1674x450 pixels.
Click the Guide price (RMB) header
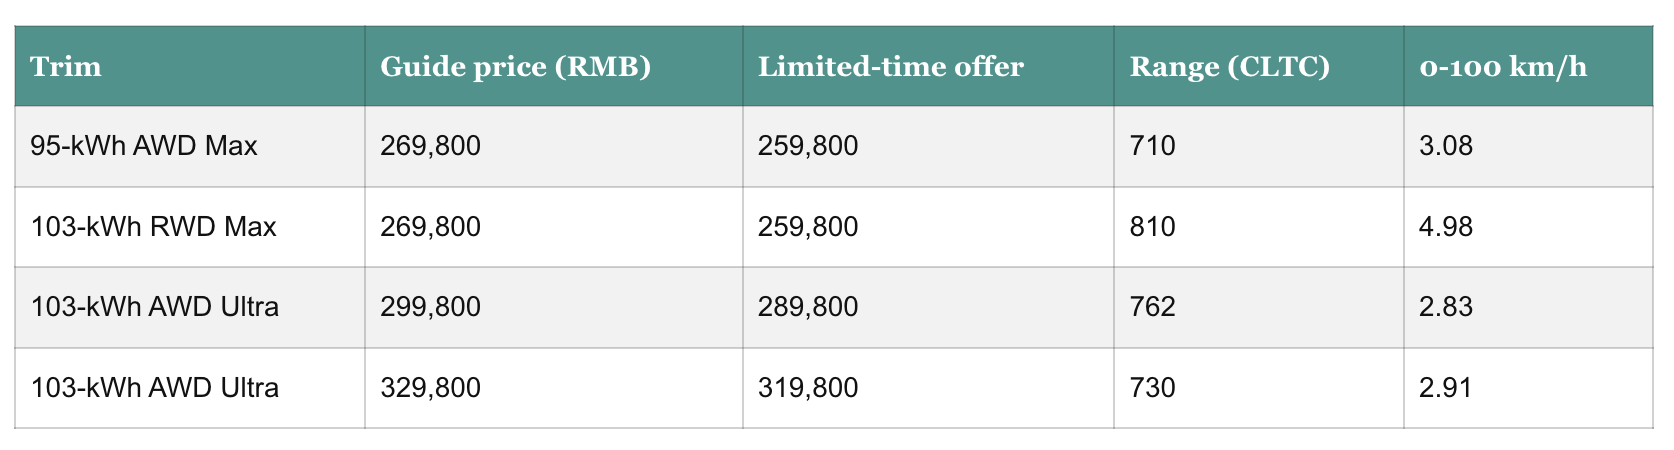pos(515,67)
